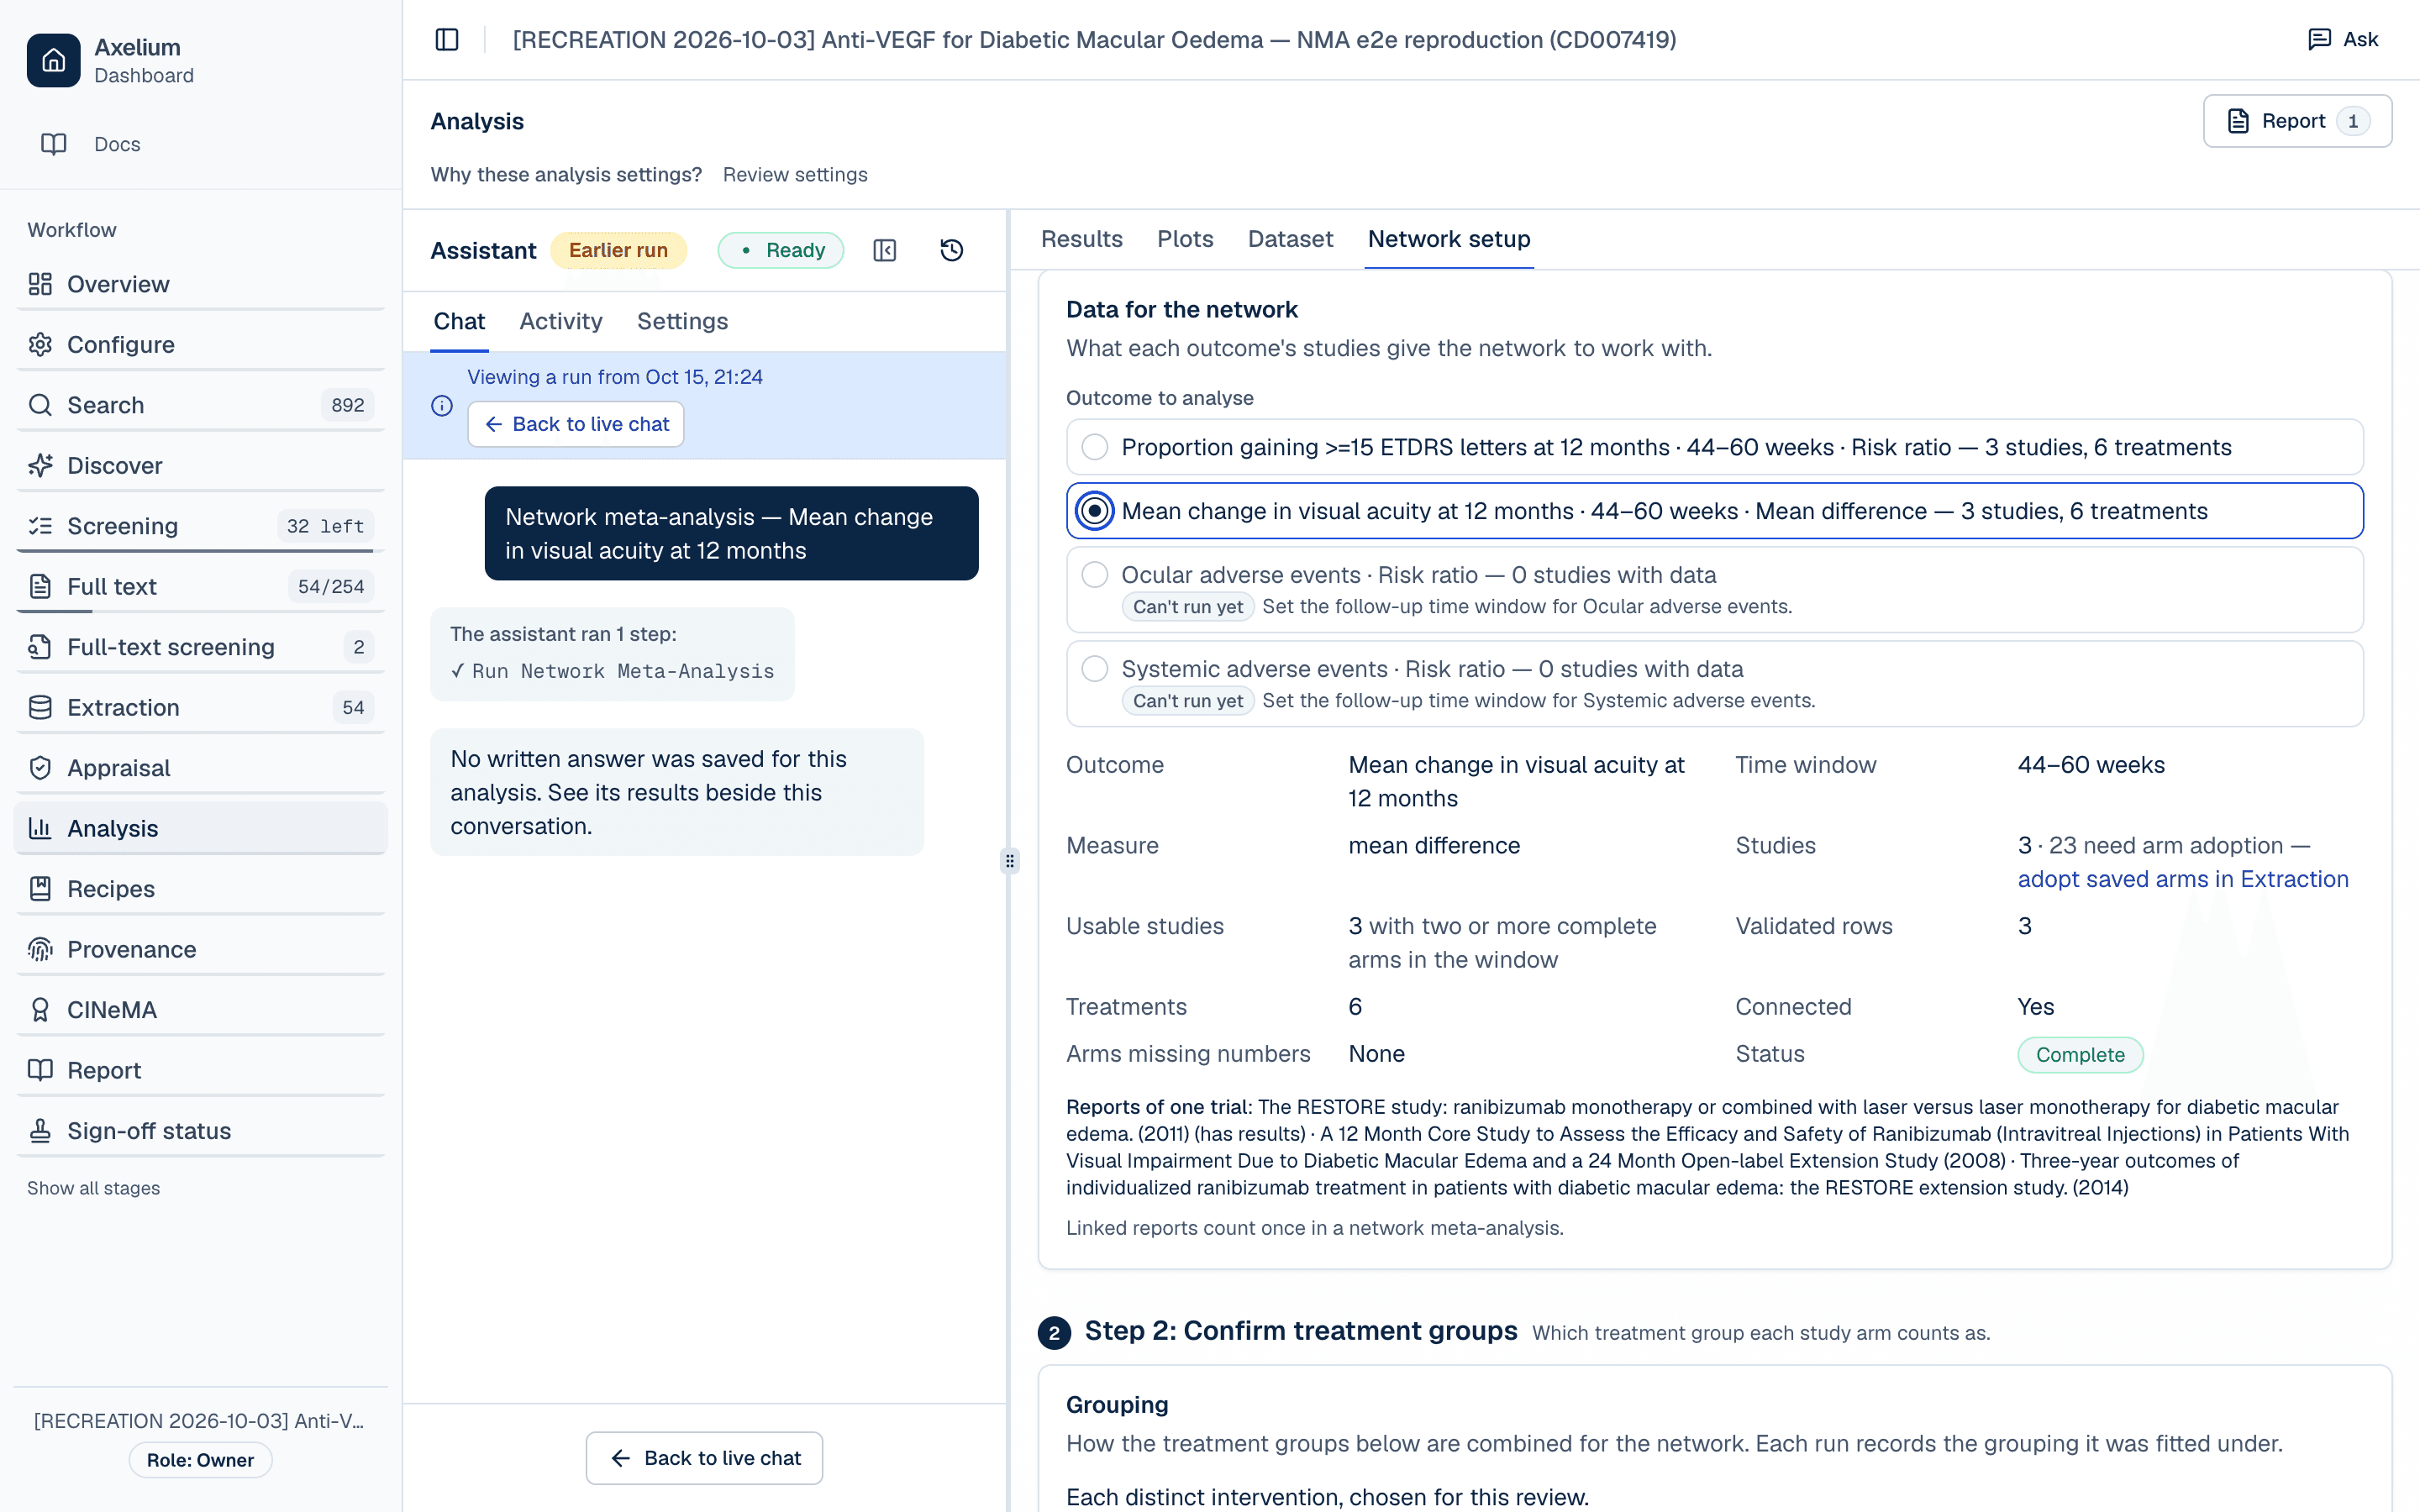Select Ocular adverse events outcome radio

(x=1095, y=575)
